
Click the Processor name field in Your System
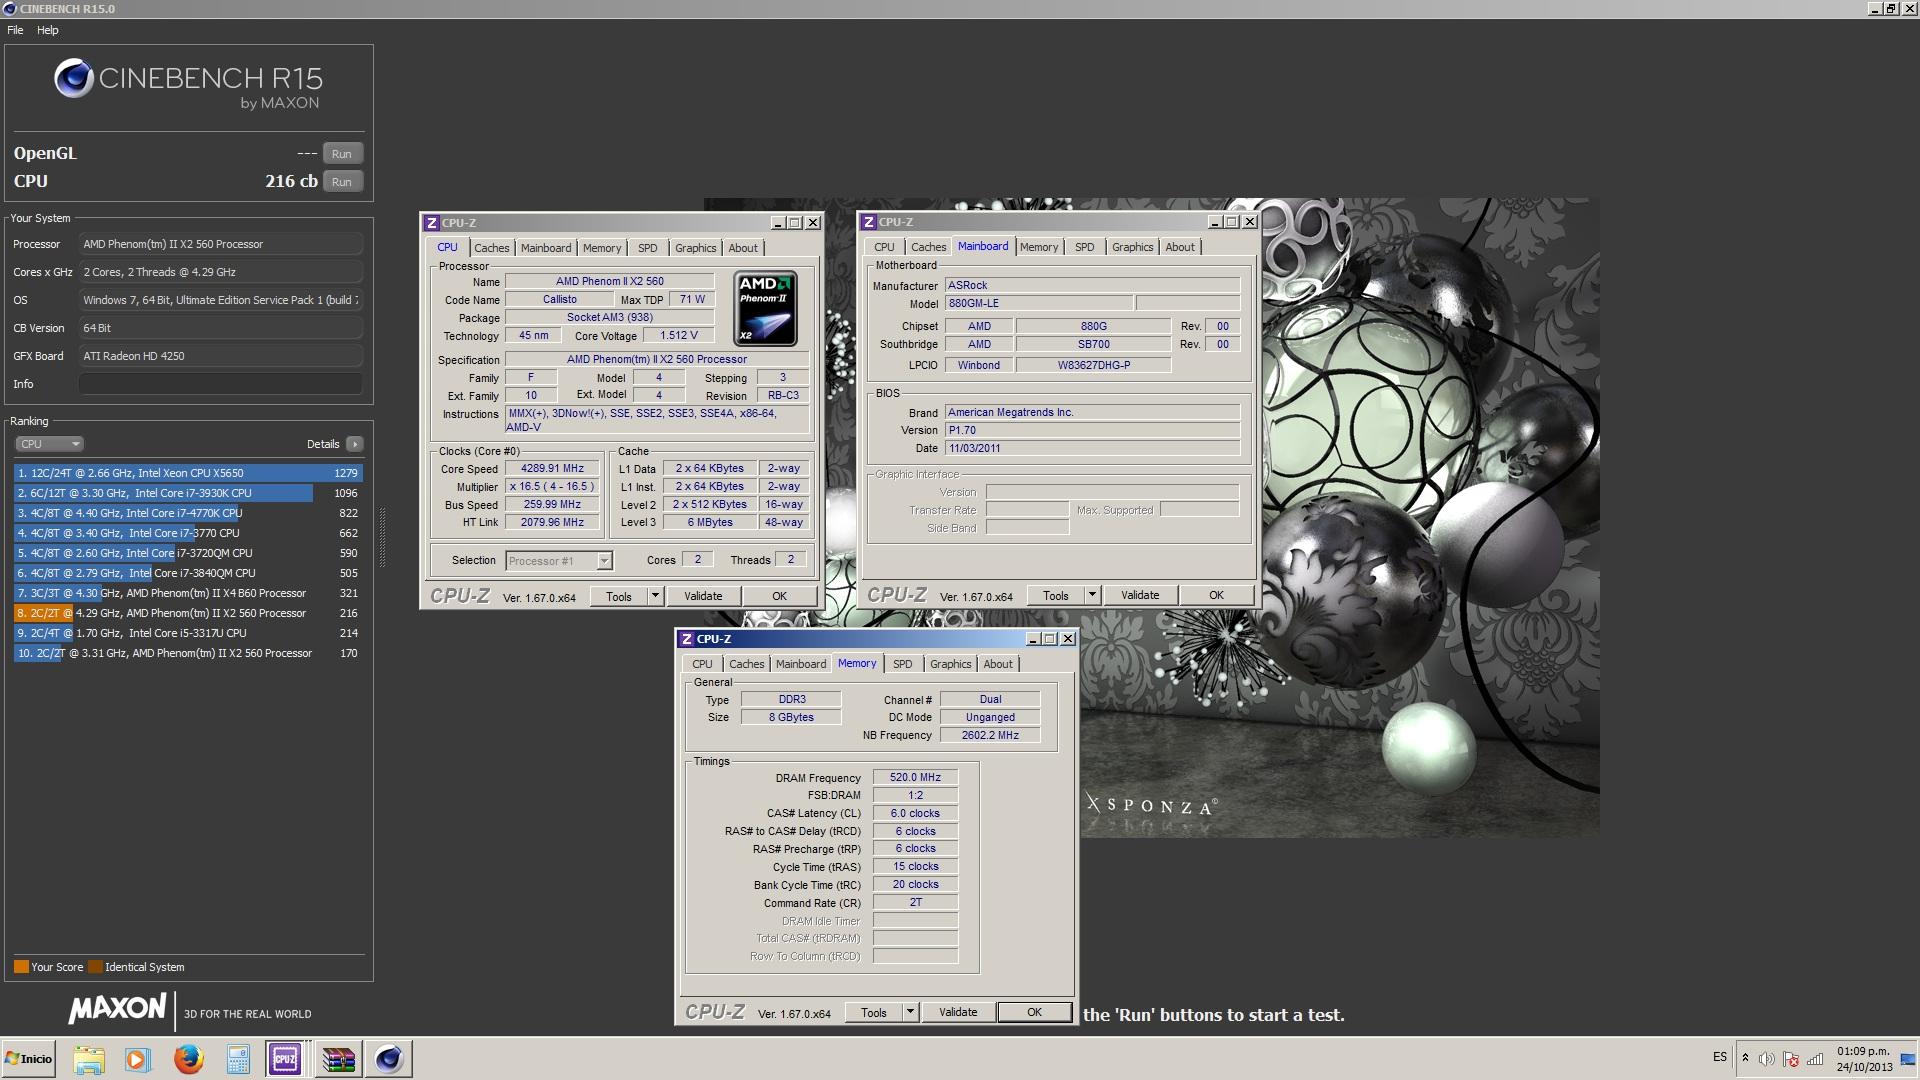click(221, 244)
